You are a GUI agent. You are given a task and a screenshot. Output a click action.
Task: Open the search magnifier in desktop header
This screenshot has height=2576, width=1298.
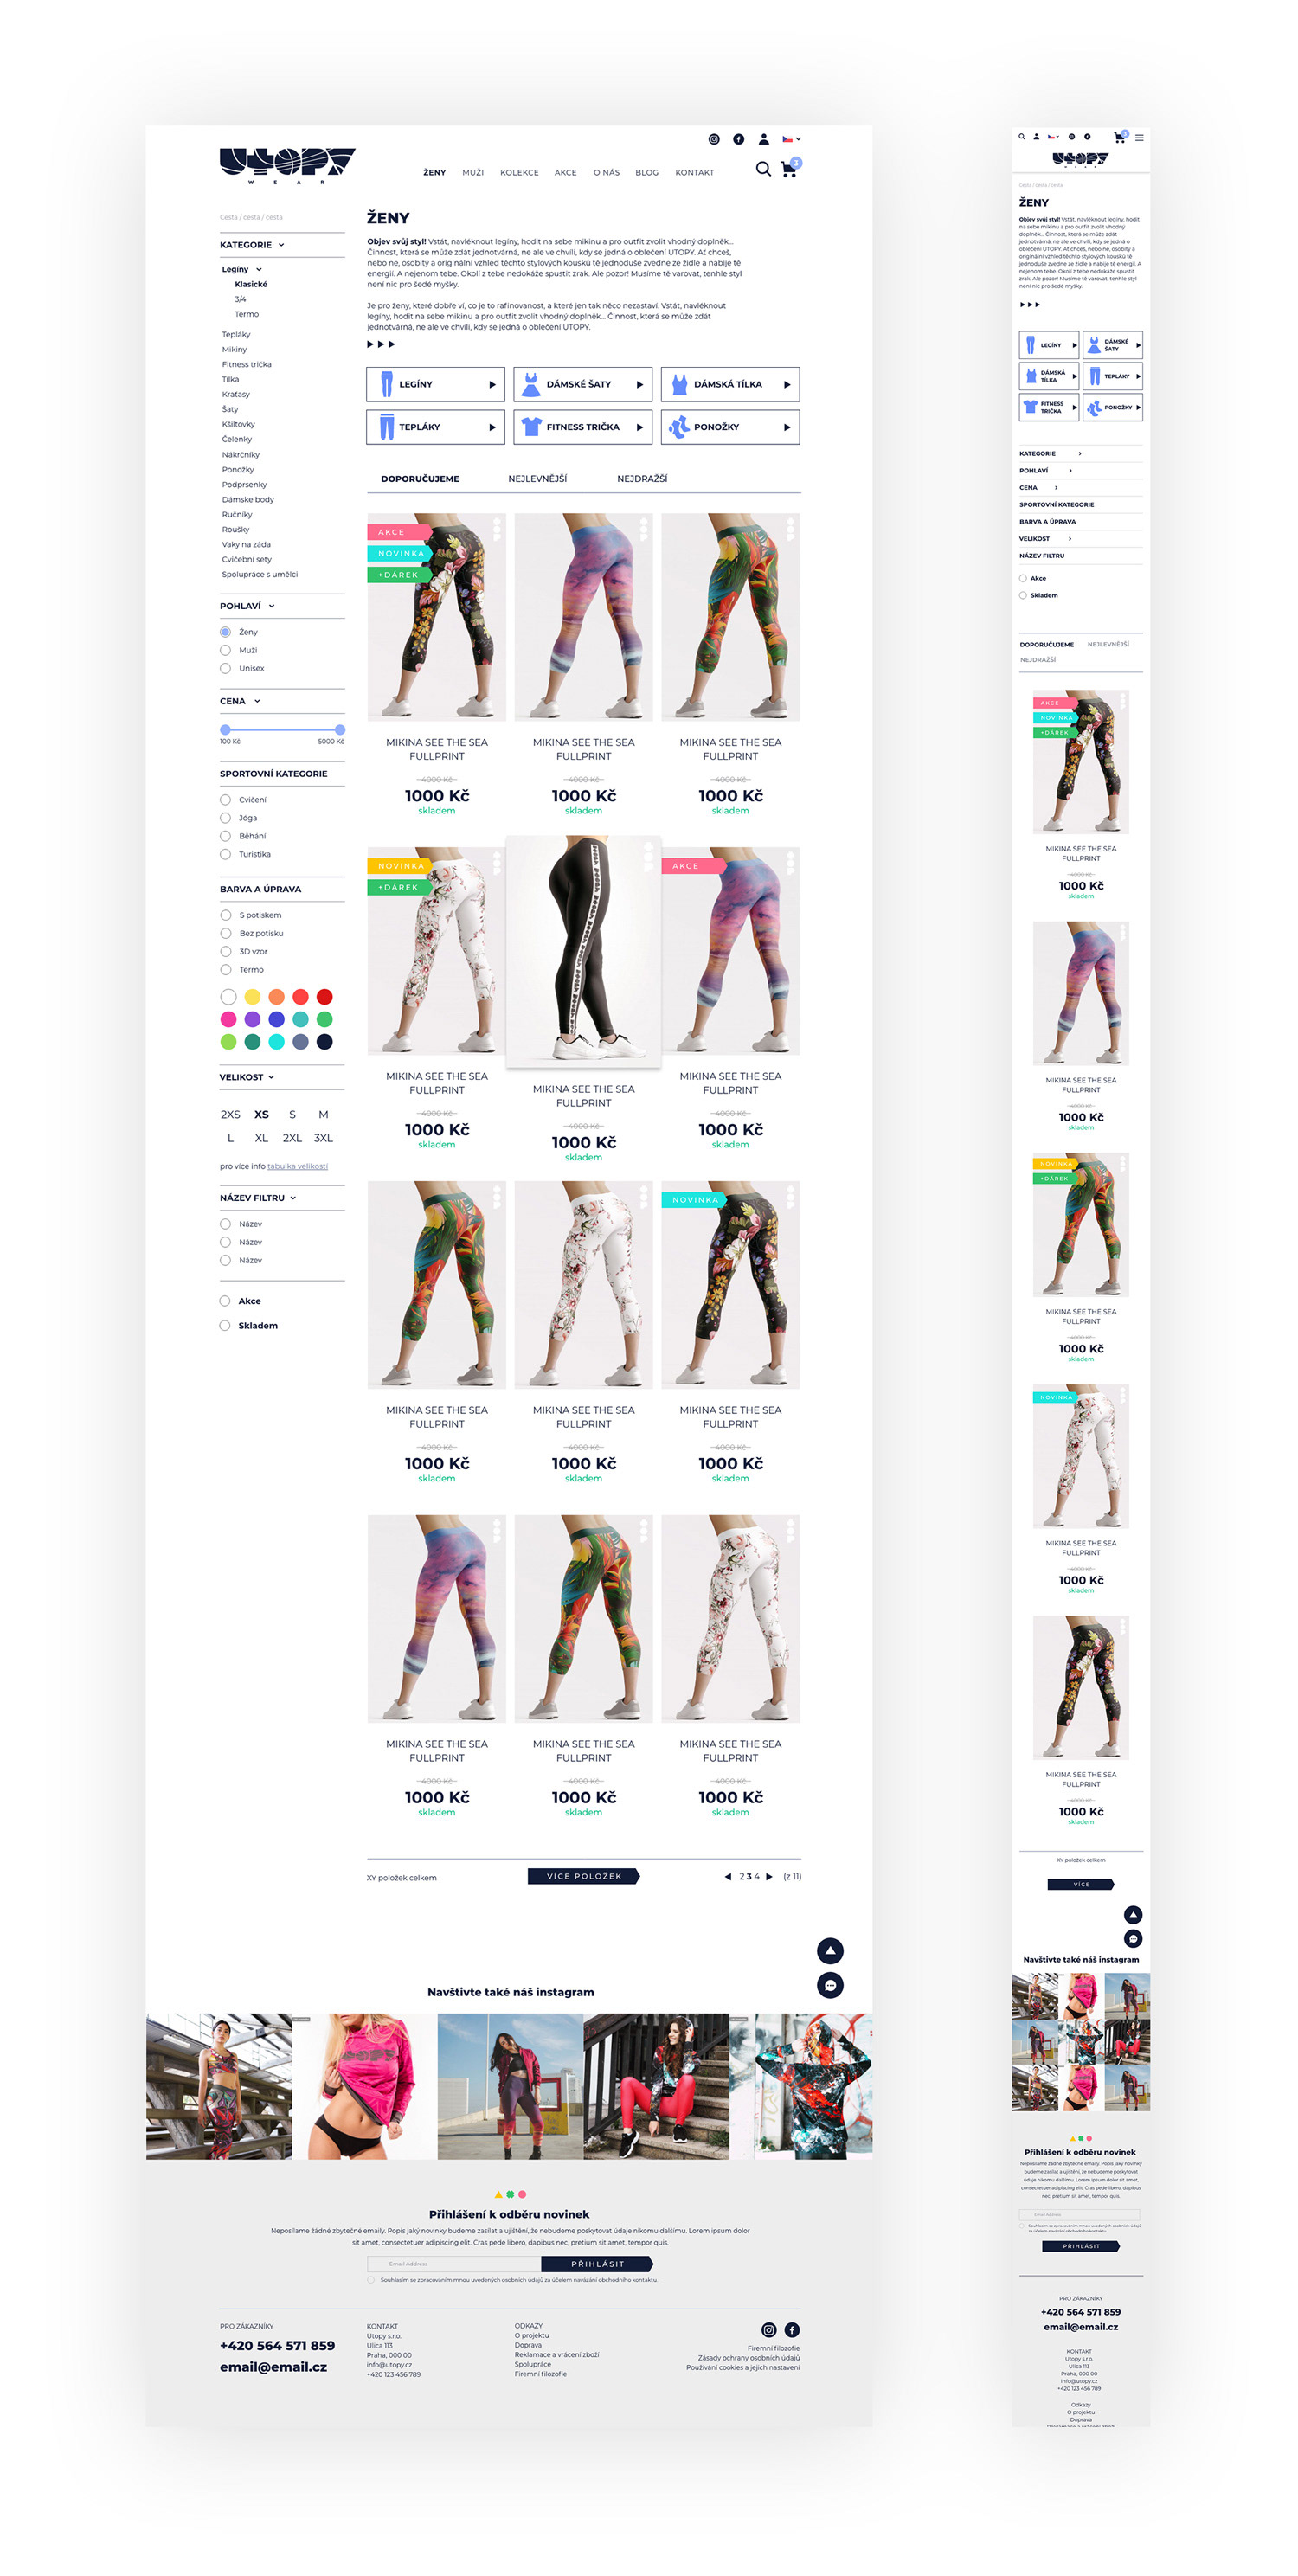763,169
